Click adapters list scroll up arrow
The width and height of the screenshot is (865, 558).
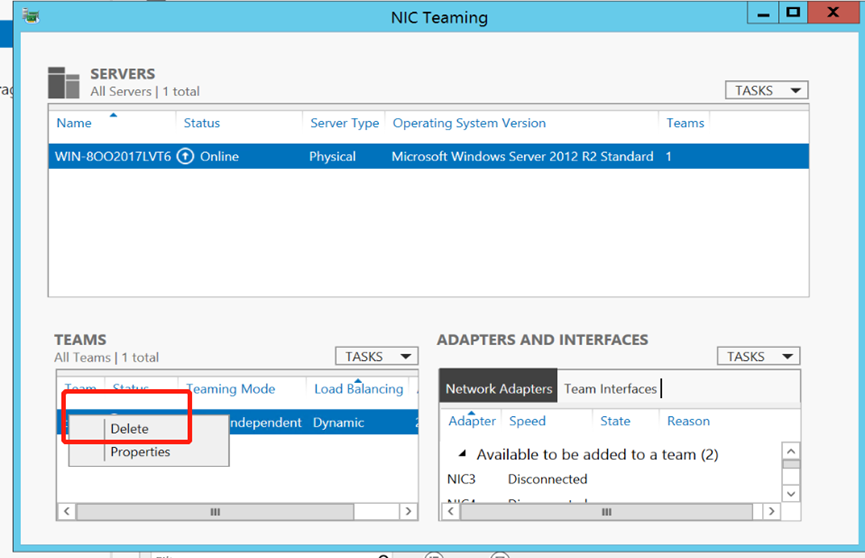tap(791, 451)
